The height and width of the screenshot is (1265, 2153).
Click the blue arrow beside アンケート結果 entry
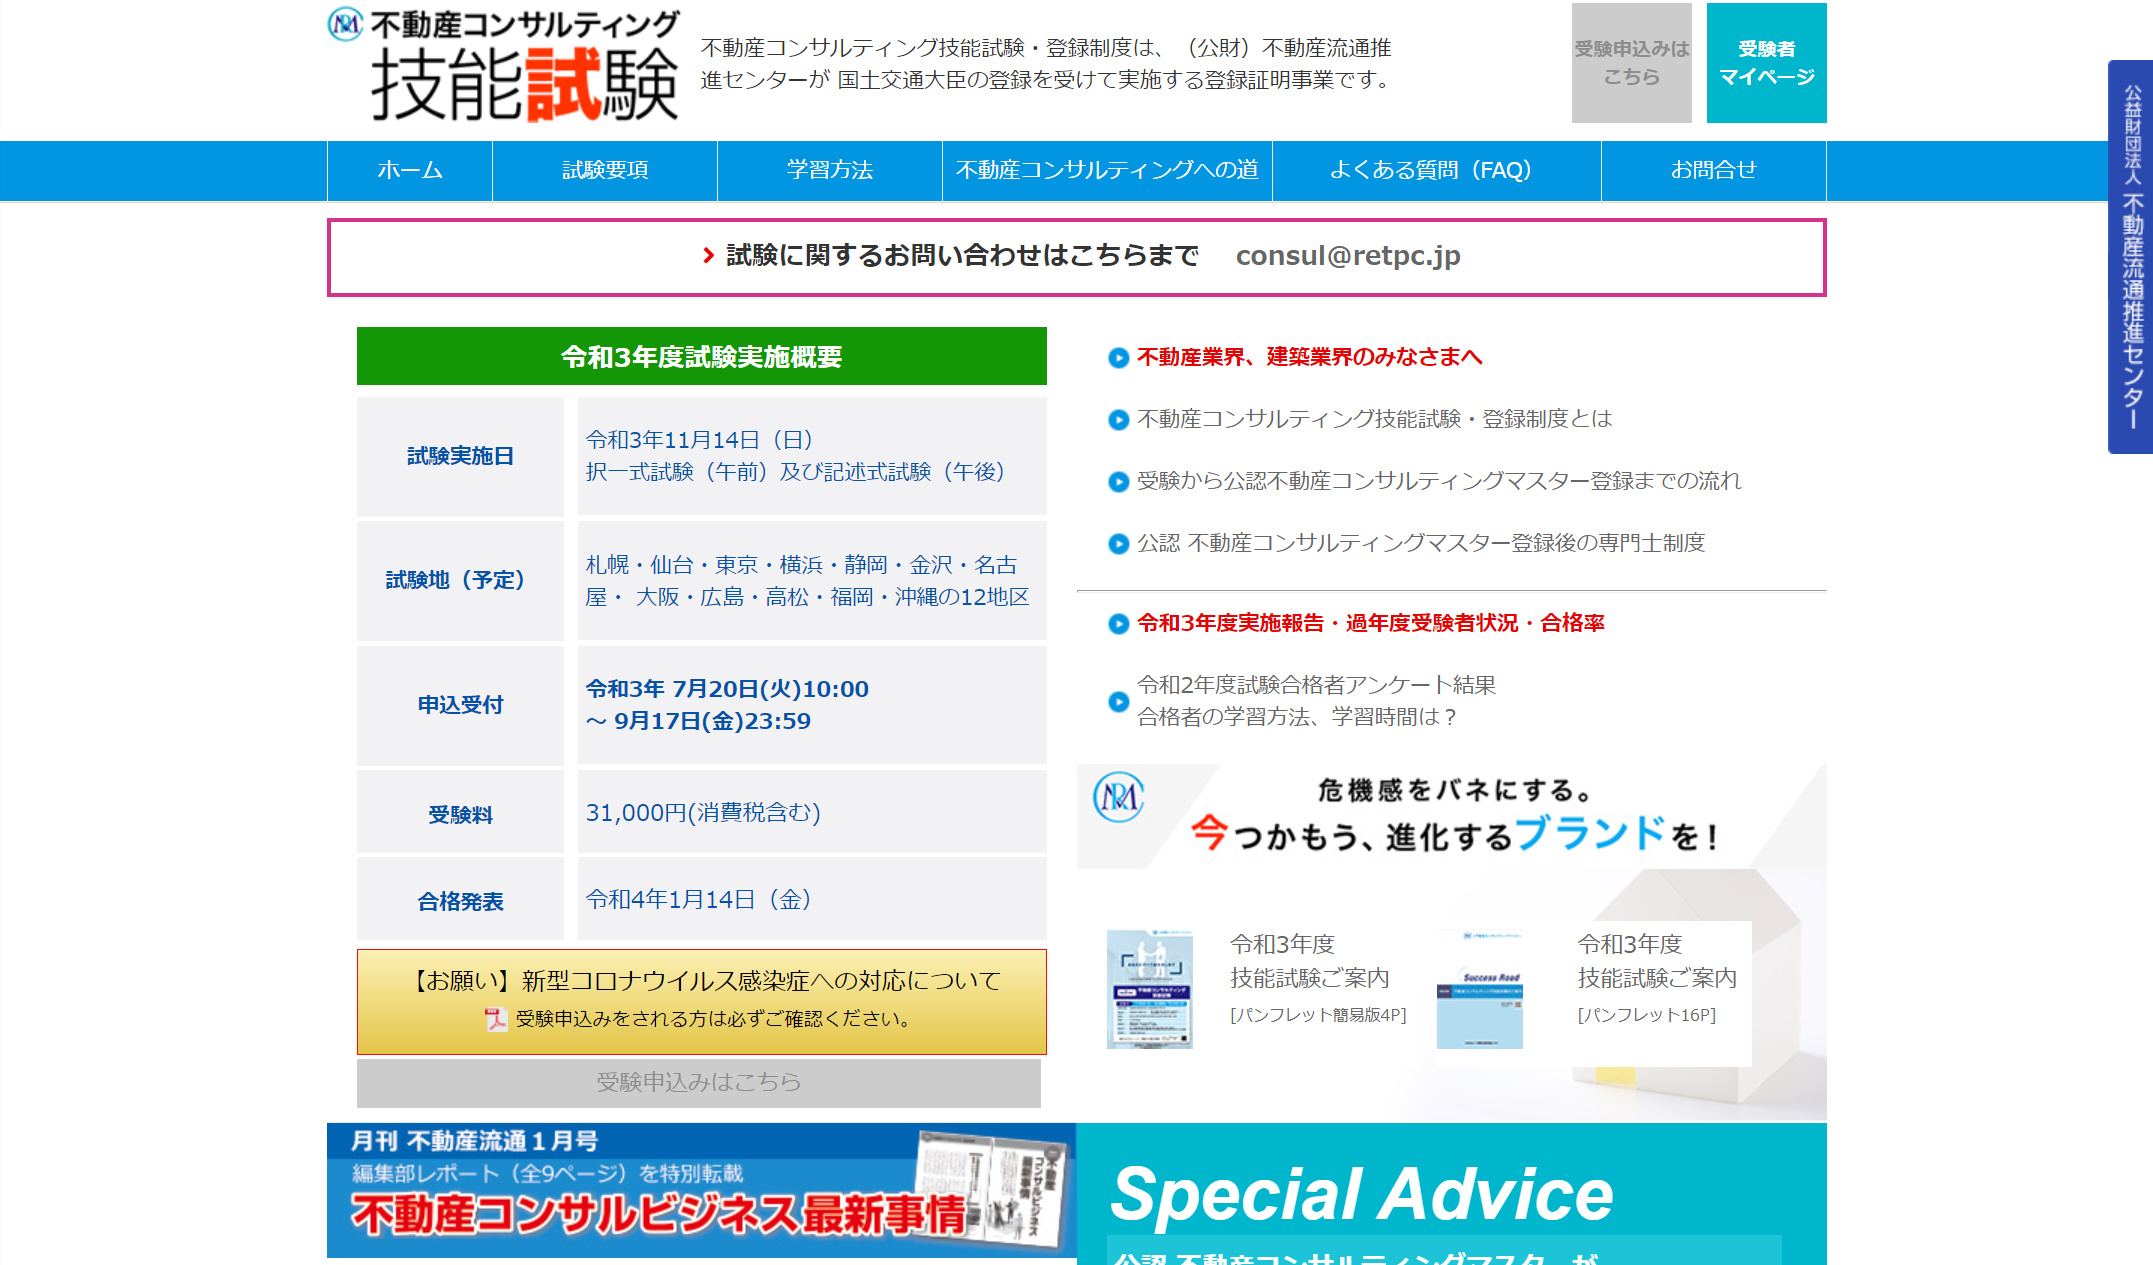[x=1117, y=700]
